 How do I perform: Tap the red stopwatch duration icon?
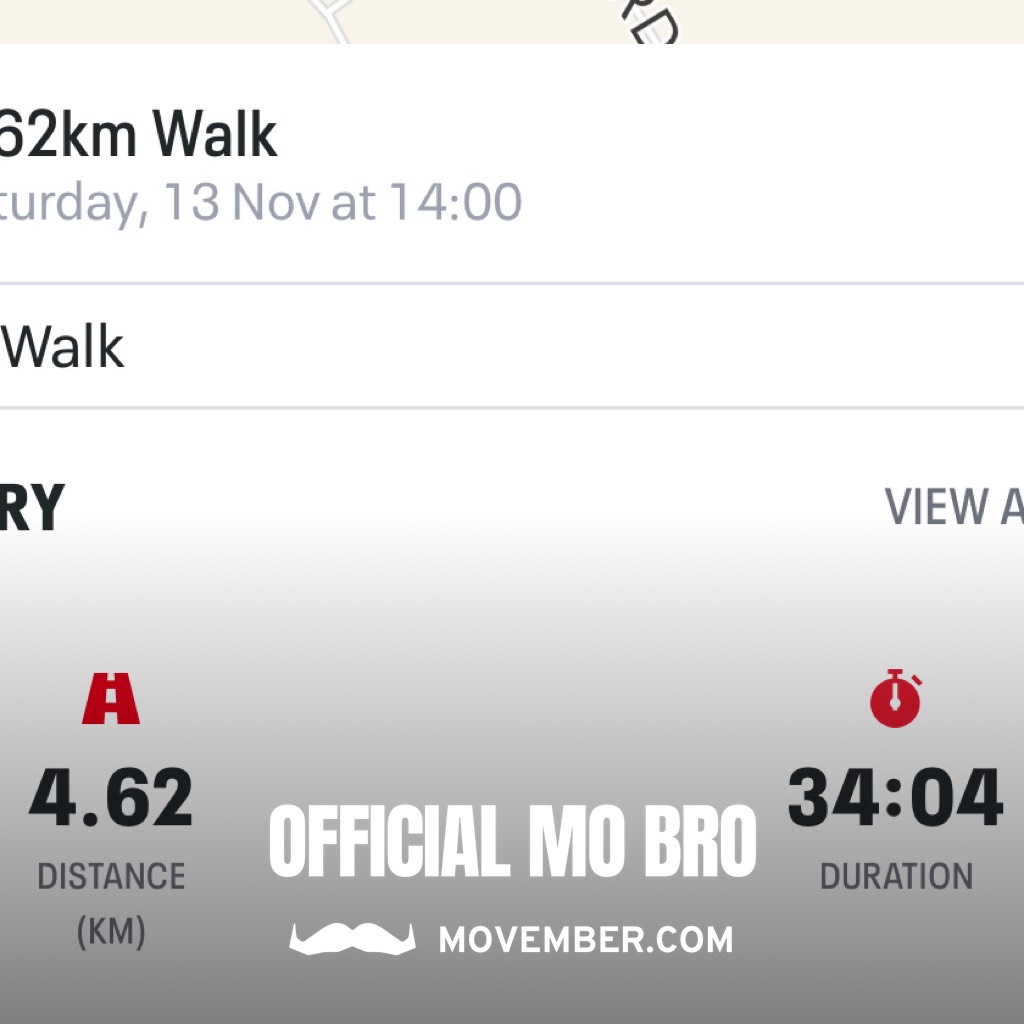point(896,698)
